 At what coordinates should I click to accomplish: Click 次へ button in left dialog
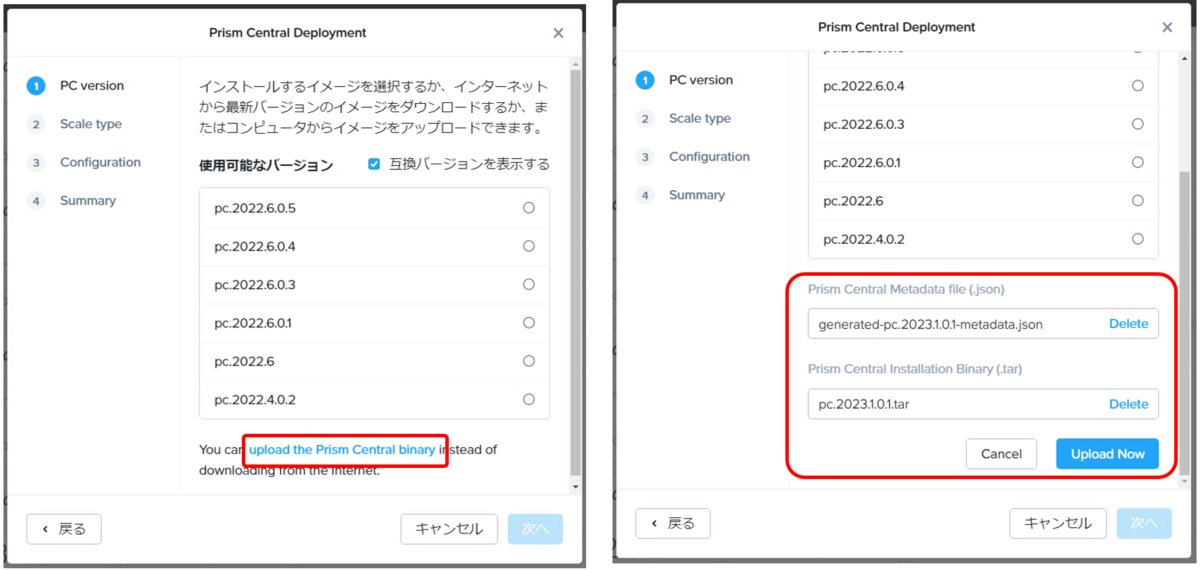pos(535,529)
